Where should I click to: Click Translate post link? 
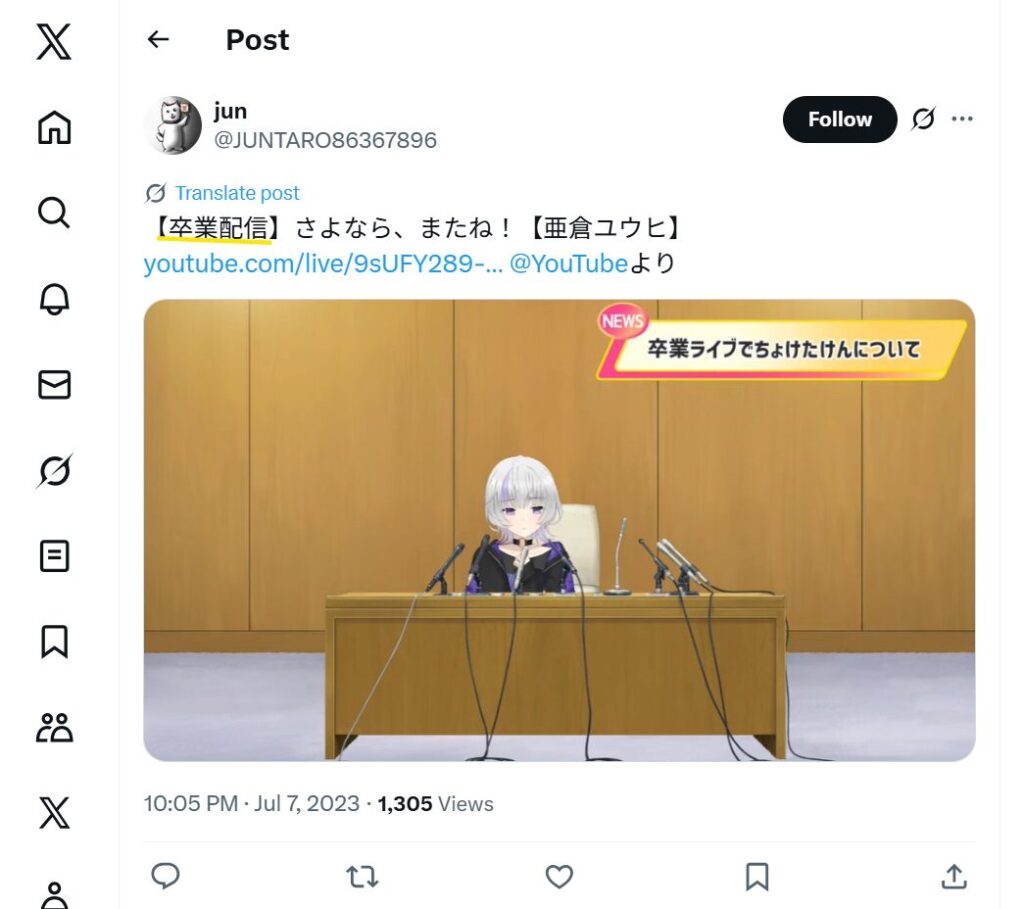pyautogui.click(x=236, y=193)
